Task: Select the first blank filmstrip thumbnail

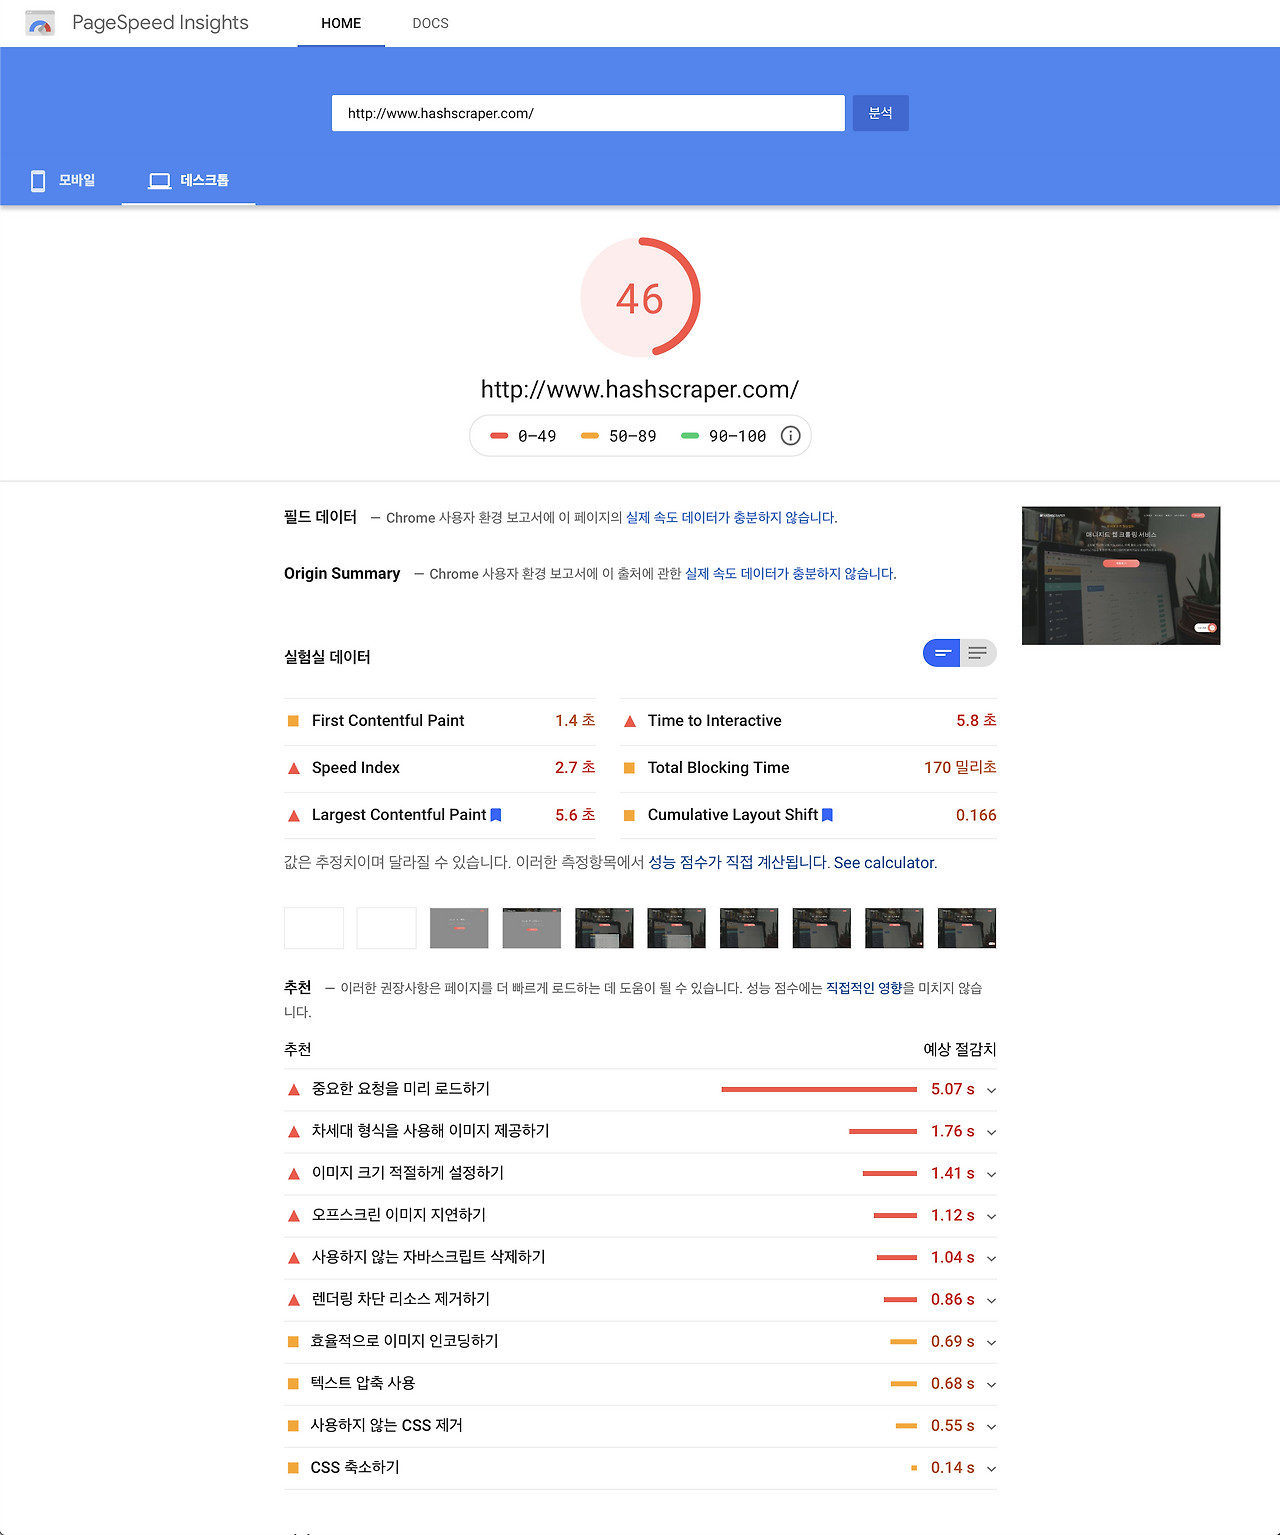Action: point(314,928)
